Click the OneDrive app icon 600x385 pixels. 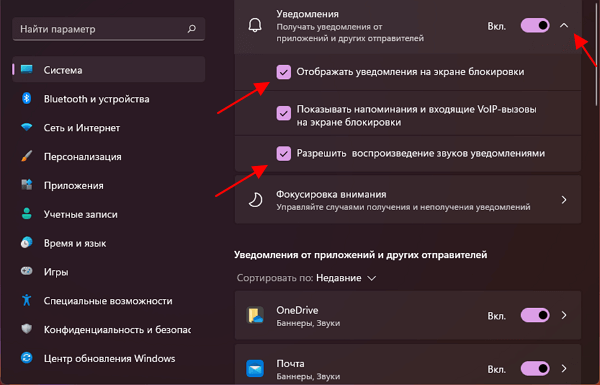(255, 315)
